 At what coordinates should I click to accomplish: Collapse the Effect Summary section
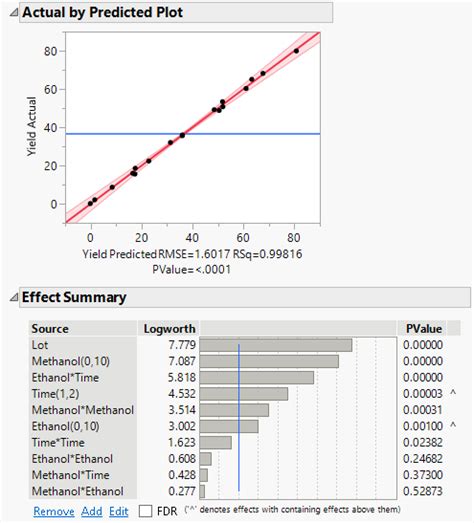click(14, 297)
